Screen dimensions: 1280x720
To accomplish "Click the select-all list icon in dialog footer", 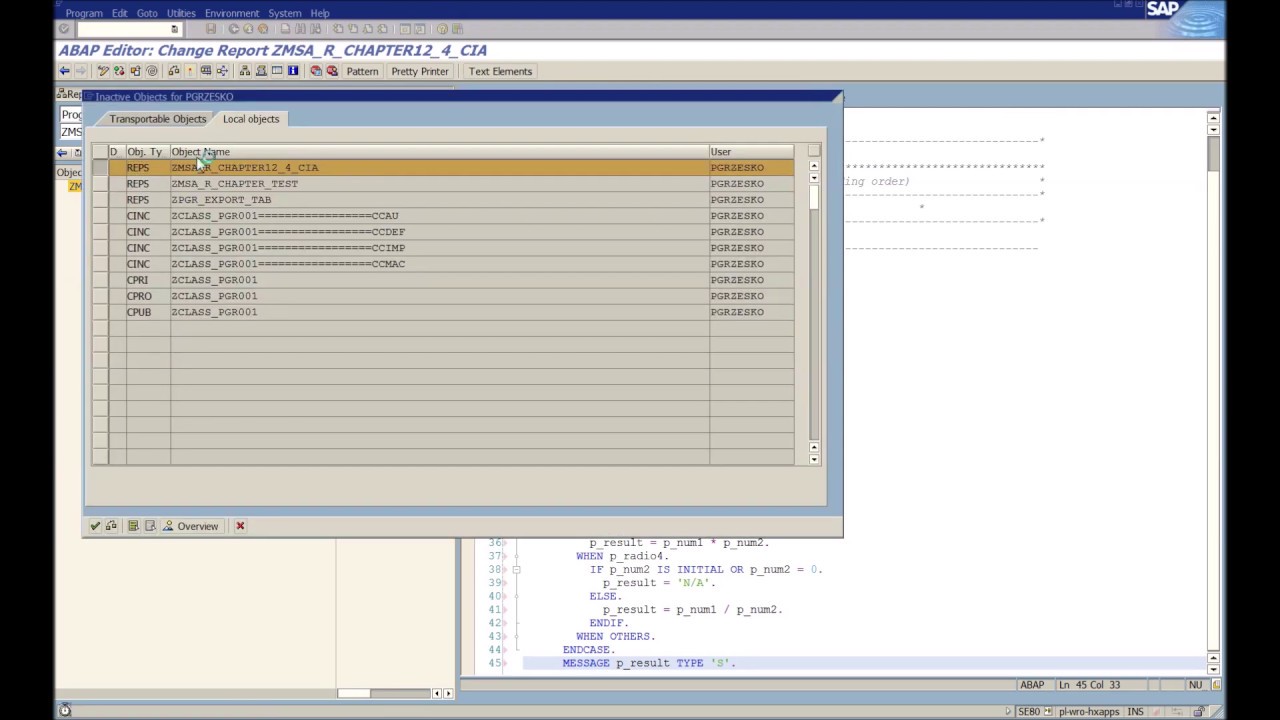I will [x=133, y=526].
